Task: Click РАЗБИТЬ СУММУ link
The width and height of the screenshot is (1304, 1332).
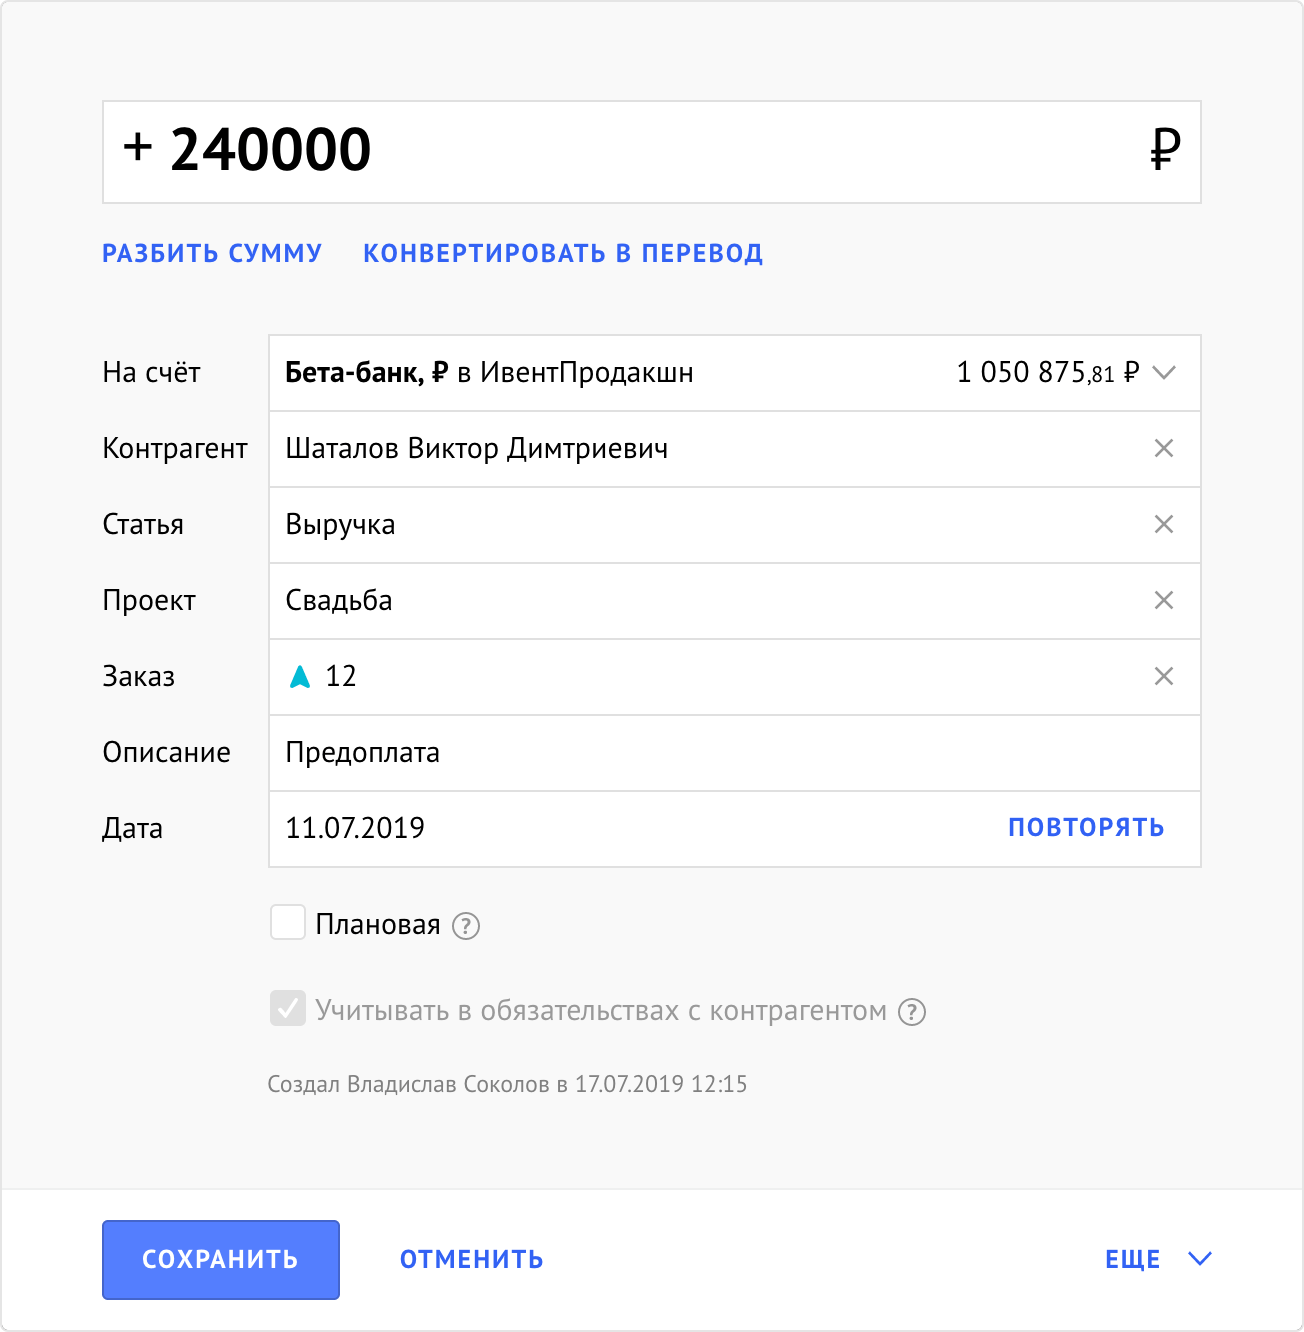Action: (212, 253)
